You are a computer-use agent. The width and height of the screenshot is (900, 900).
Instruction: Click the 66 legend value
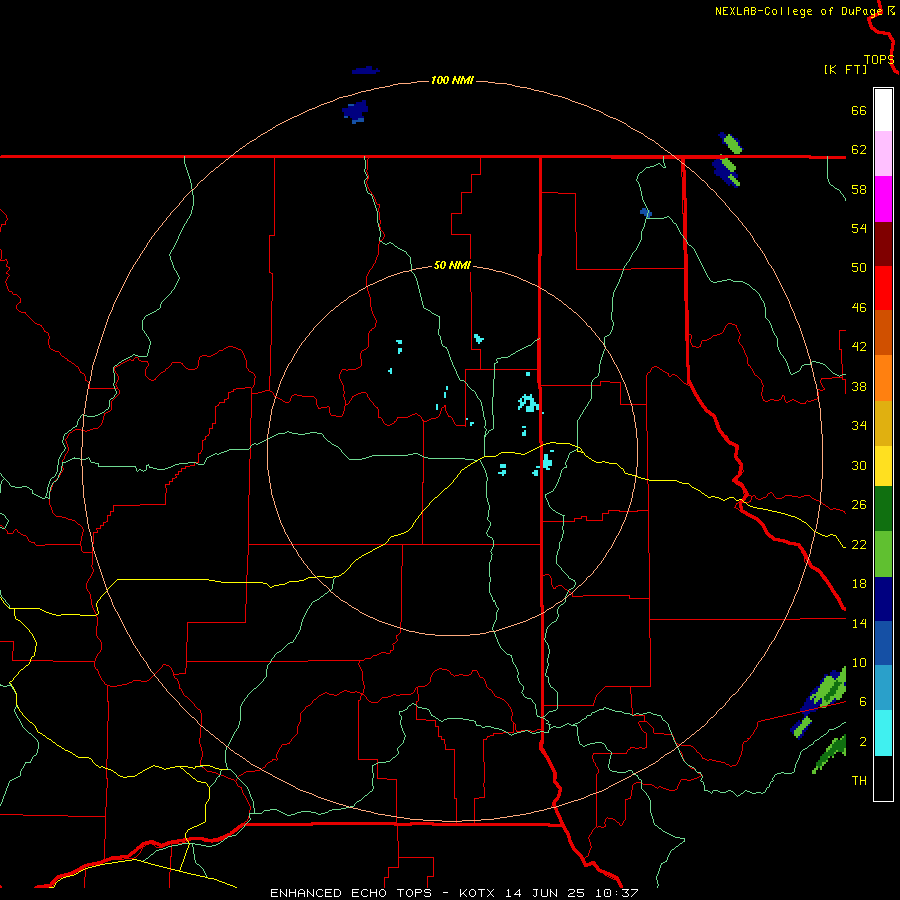click(x=859, y=111)
